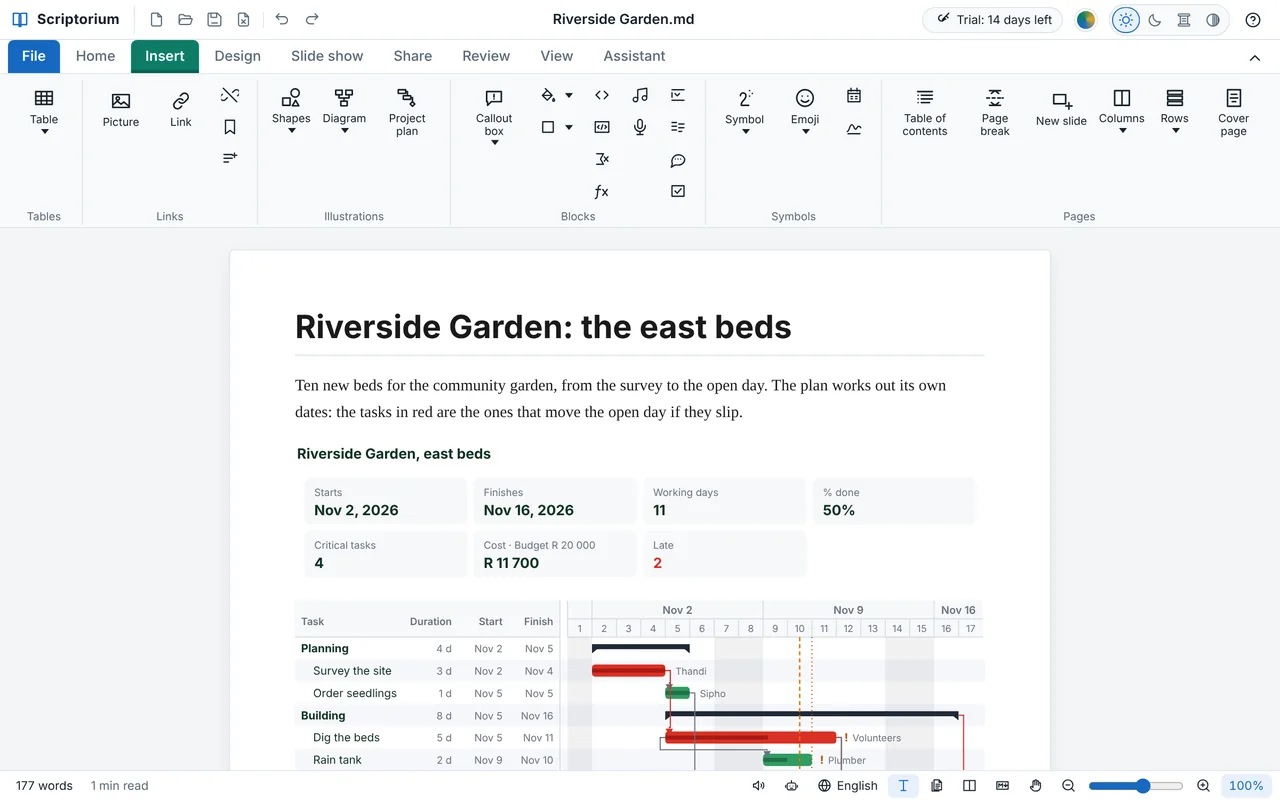Screen dimensions: 1280x800
Task: Switch to light theme sun toggle
Action: point(1126,20)
